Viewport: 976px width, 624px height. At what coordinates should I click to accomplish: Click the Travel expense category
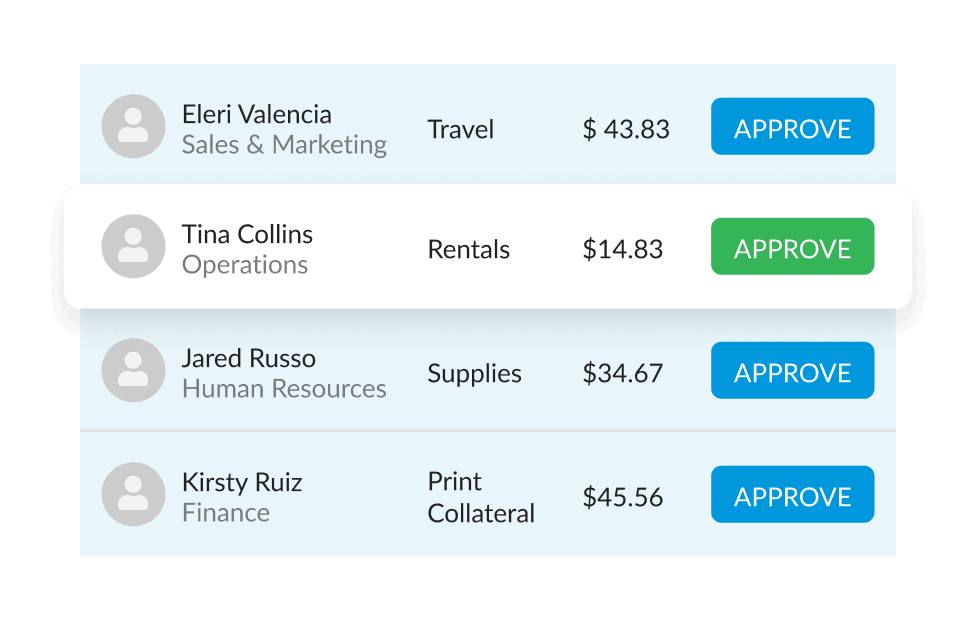460,129
